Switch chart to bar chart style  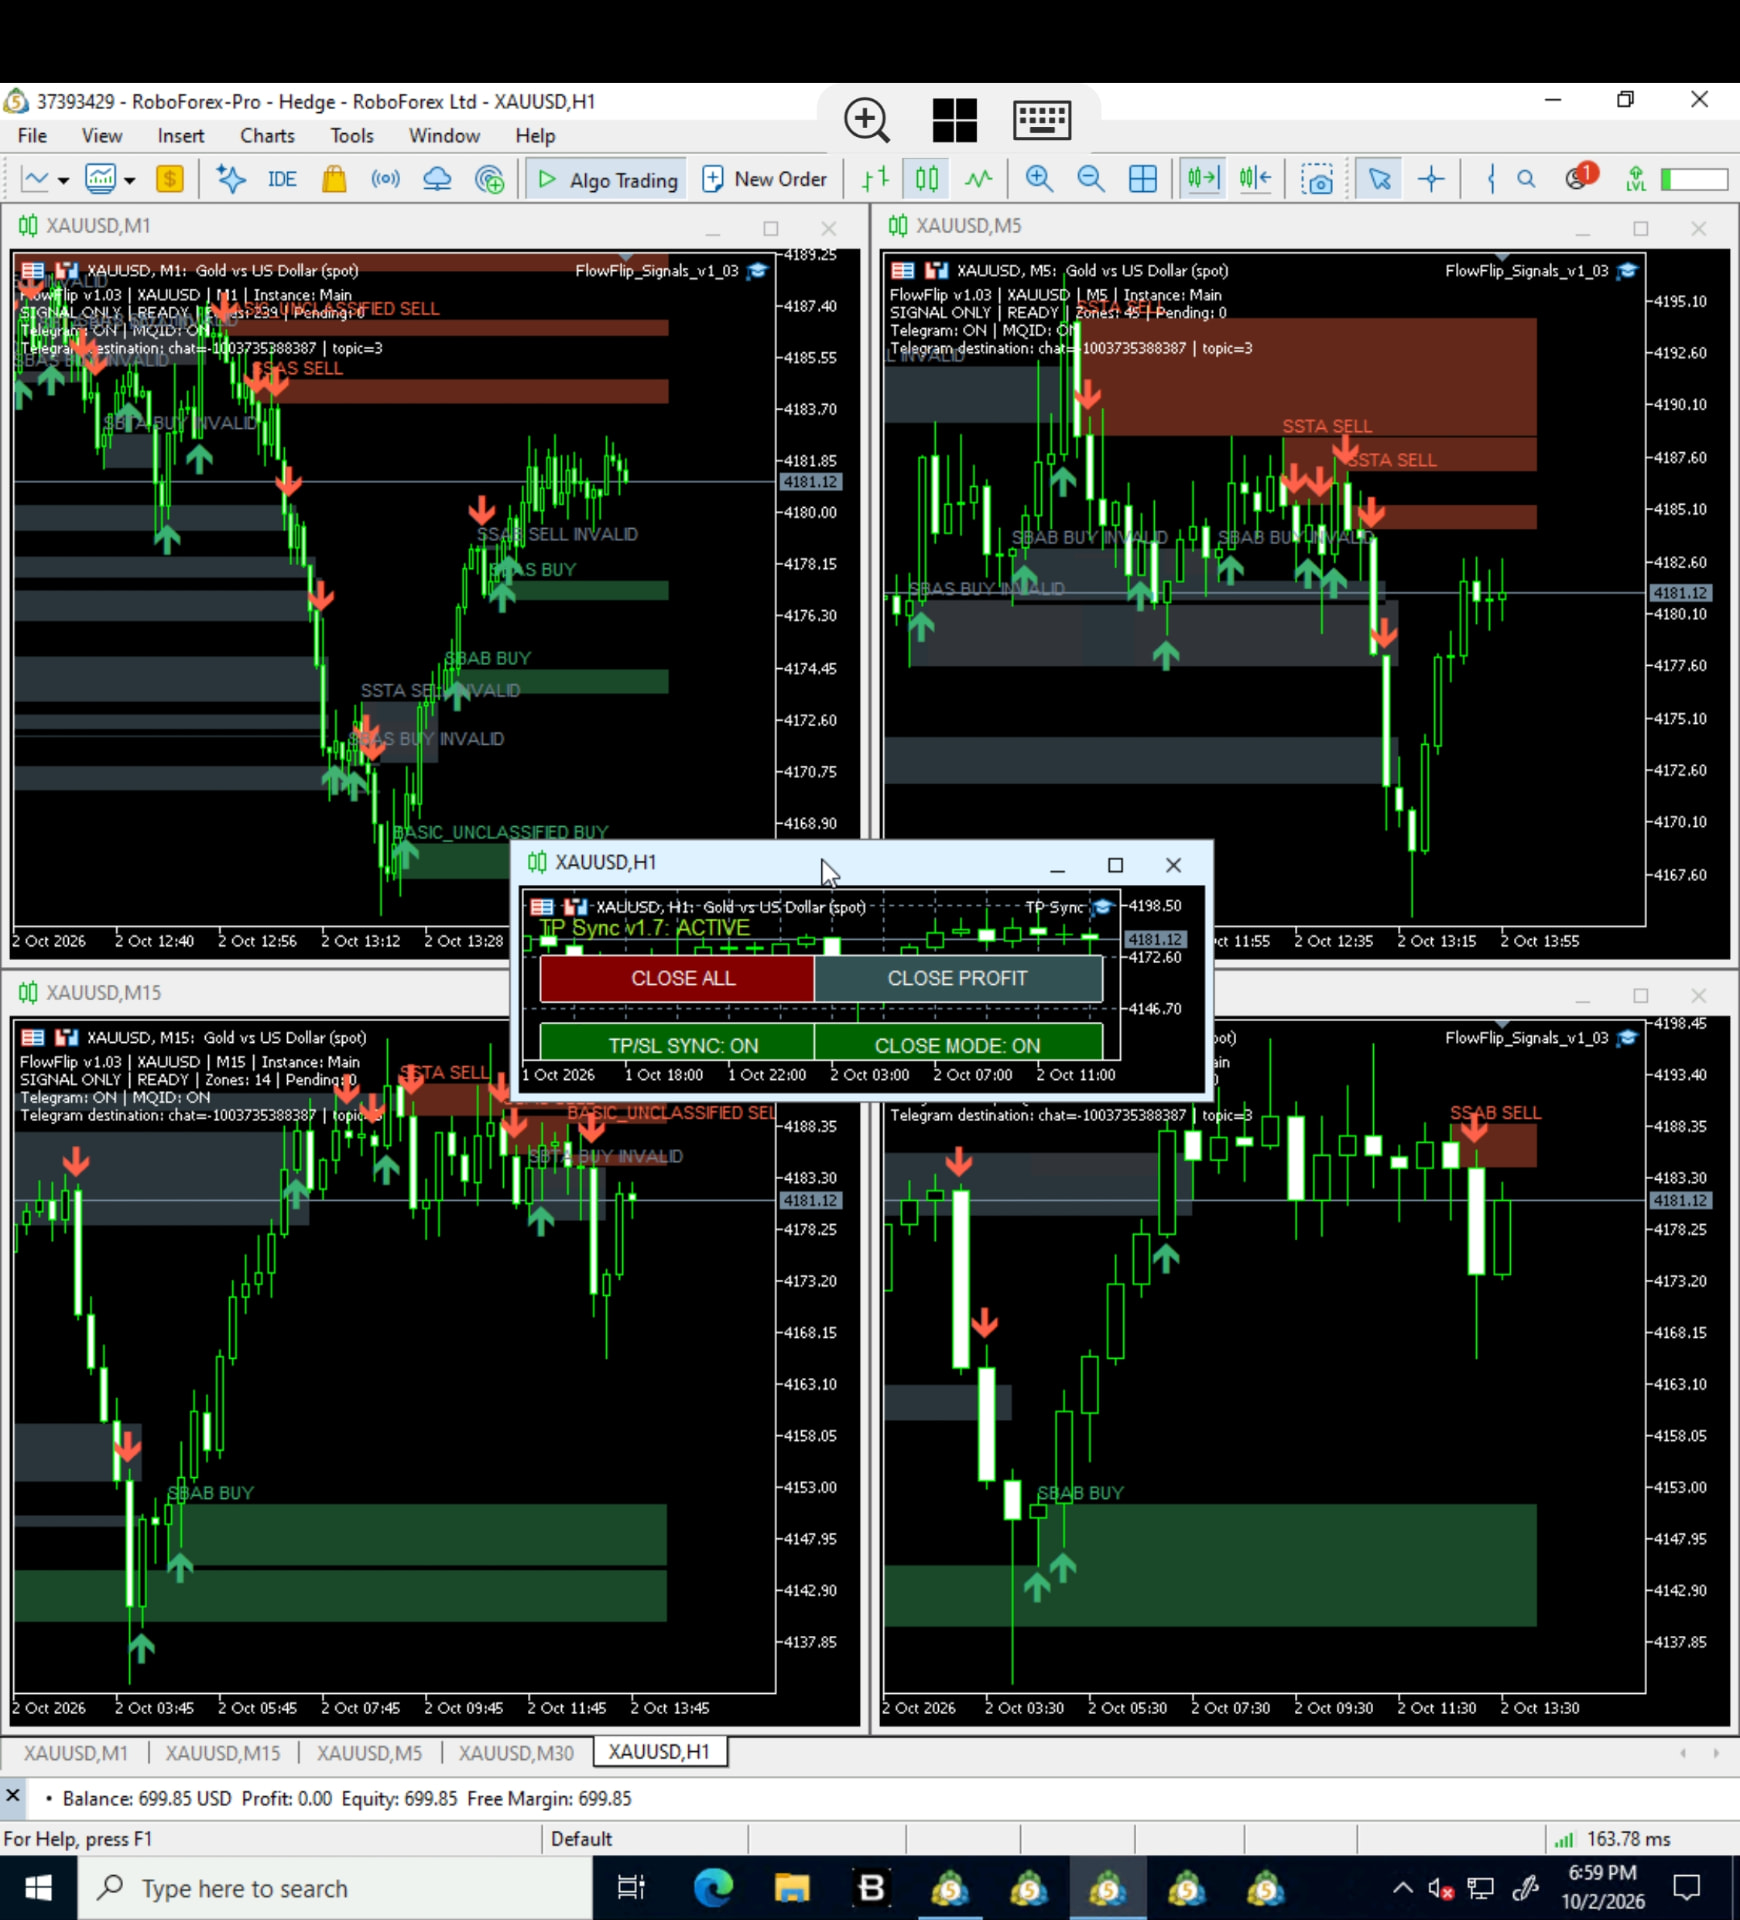click(875, 179)
